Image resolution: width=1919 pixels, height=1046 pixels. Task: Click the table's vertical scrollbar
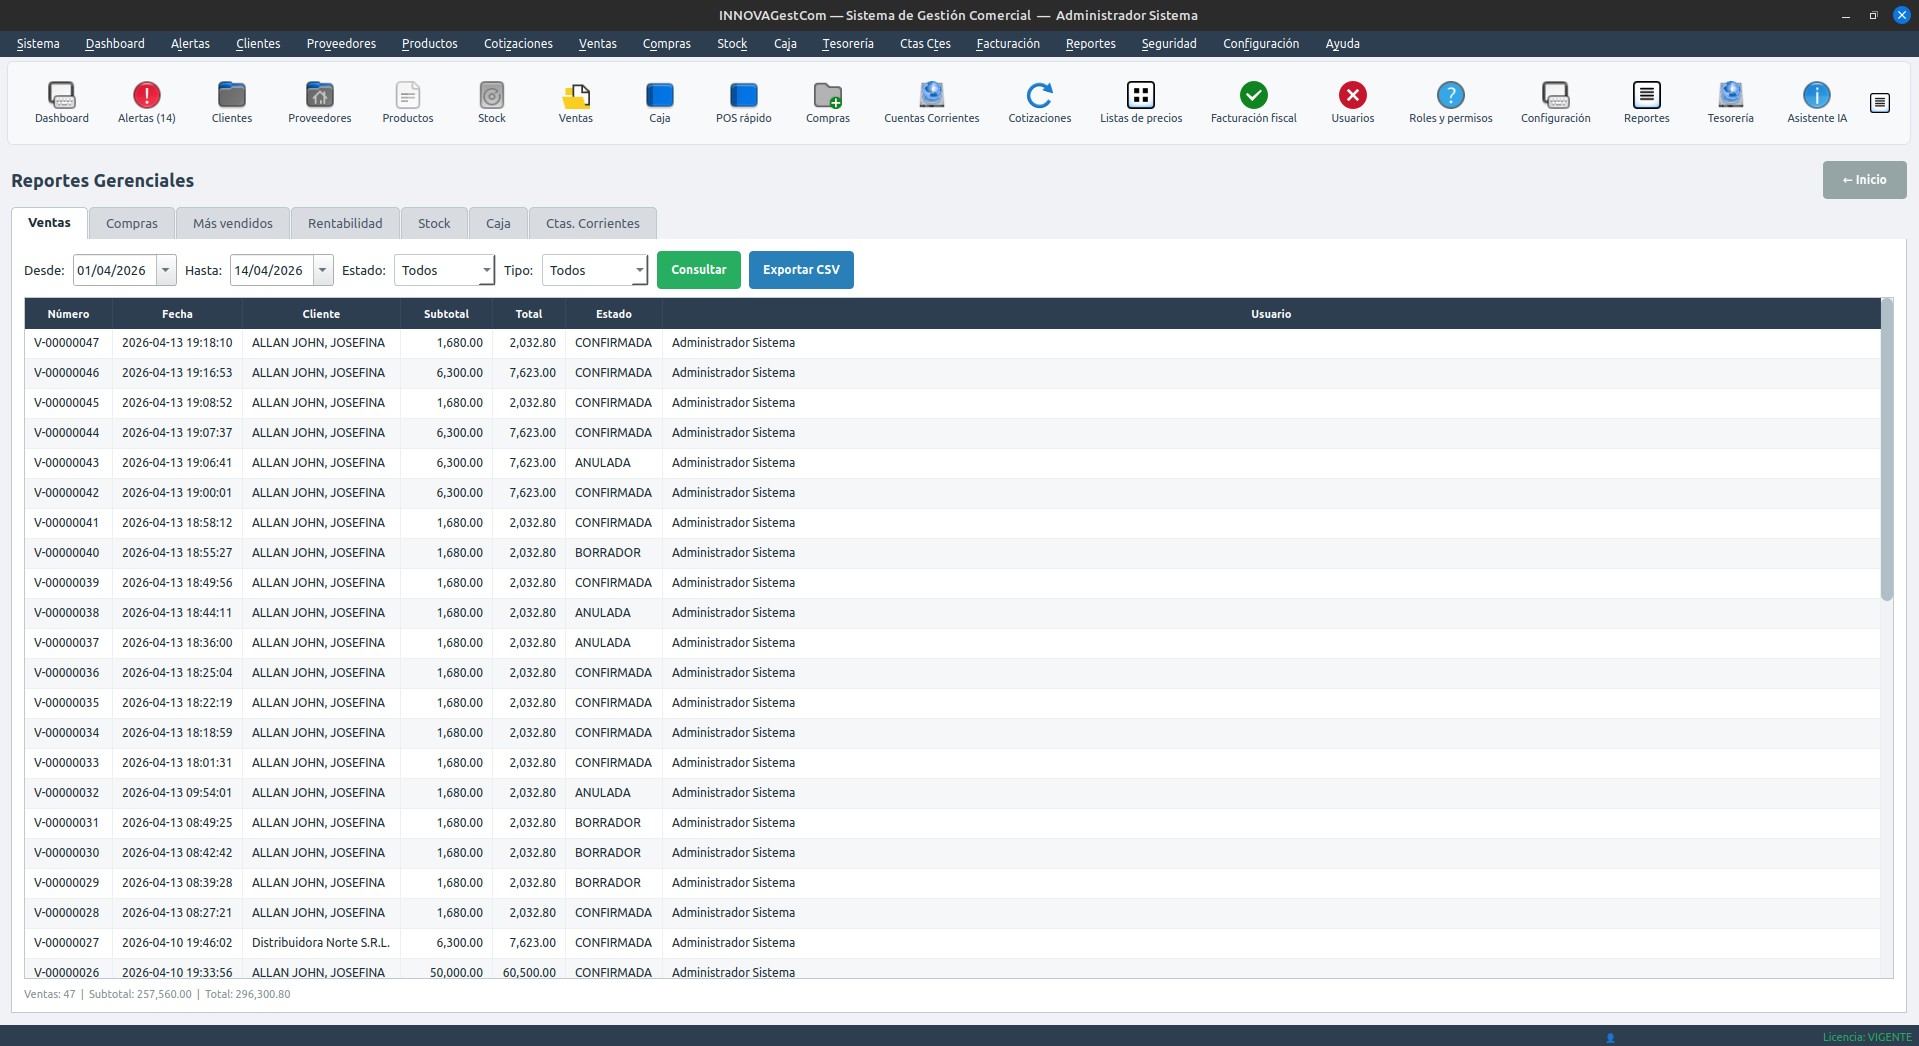[x=1886, y=450]
